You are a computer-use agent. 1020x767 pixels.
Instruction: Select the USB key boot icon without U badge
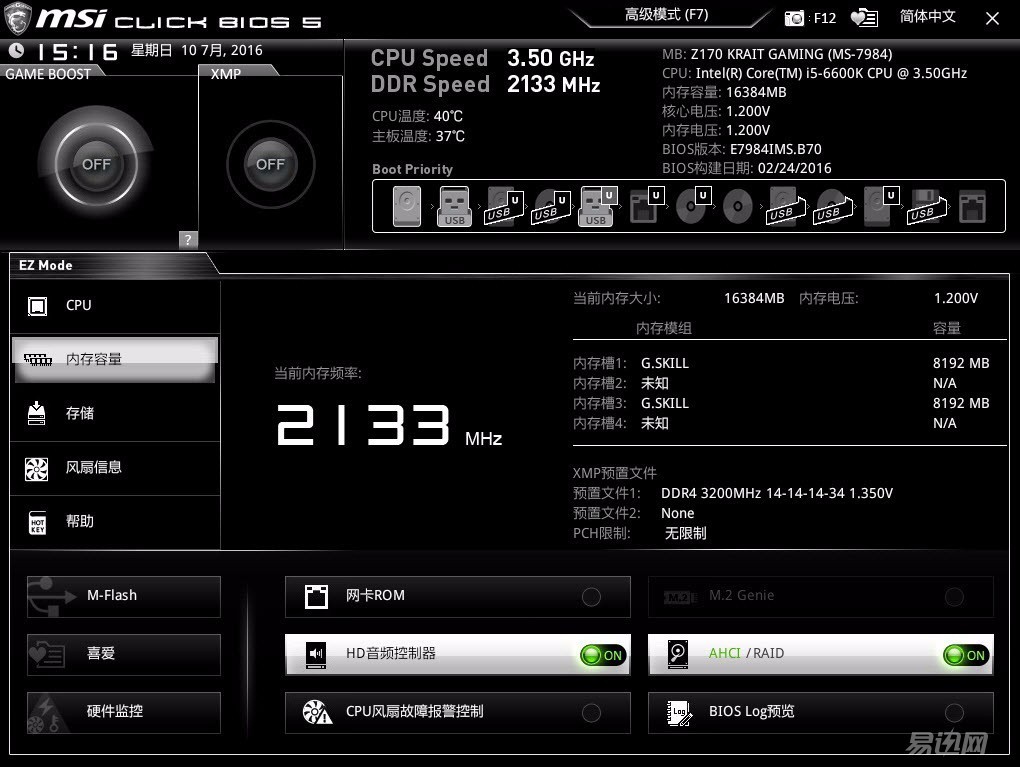tap(454, 206)
